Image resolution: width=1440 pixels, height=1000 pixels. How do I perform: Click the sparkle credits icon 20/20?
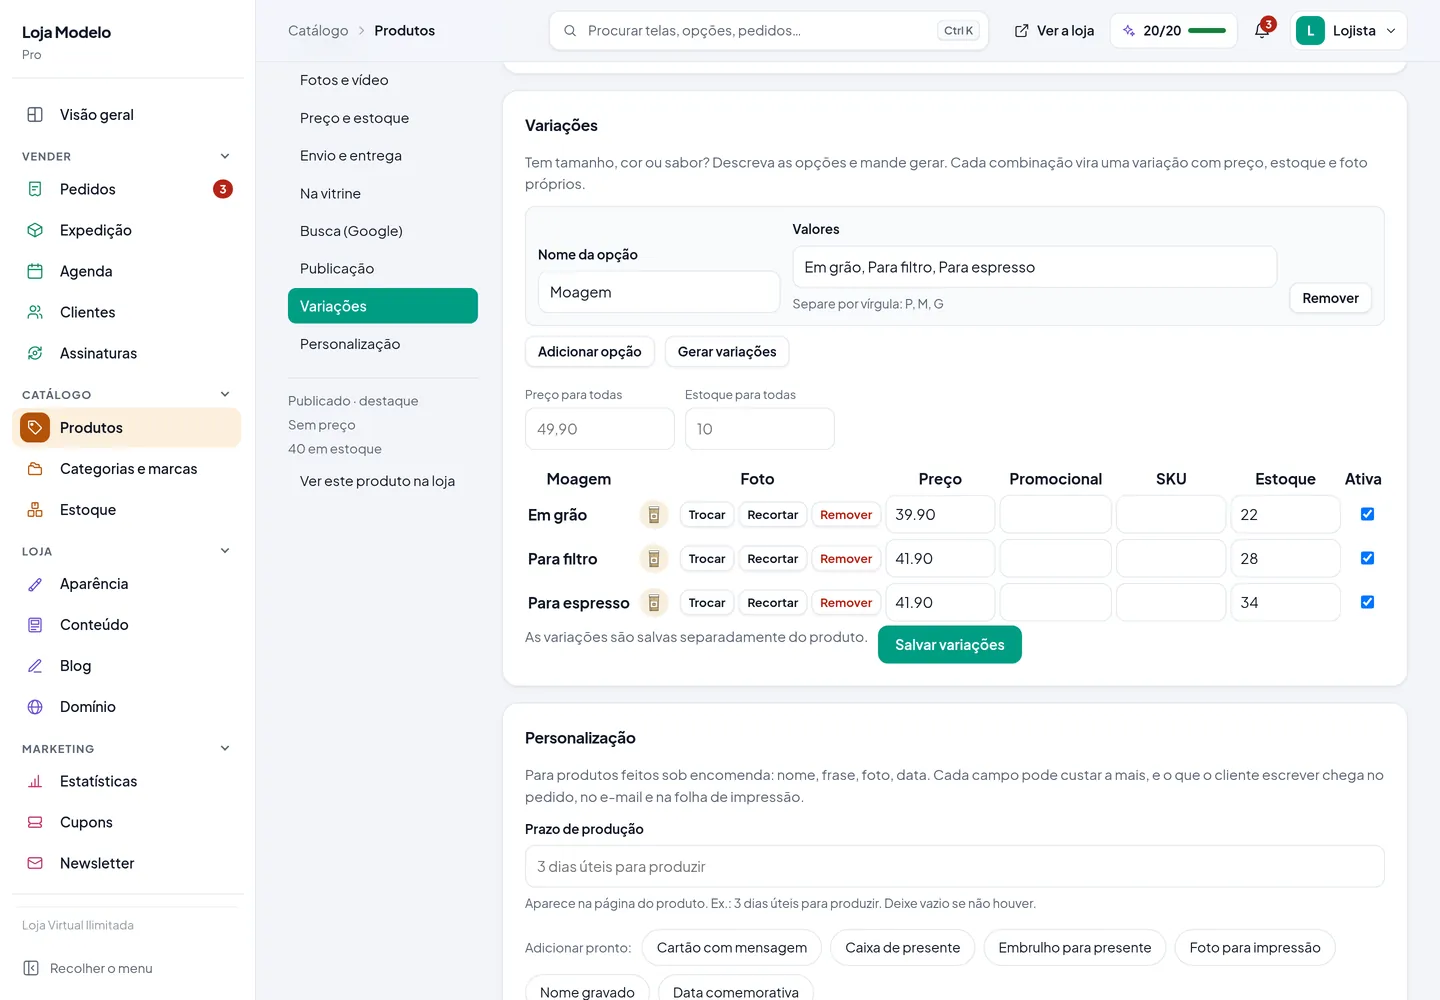point(1129,31)
